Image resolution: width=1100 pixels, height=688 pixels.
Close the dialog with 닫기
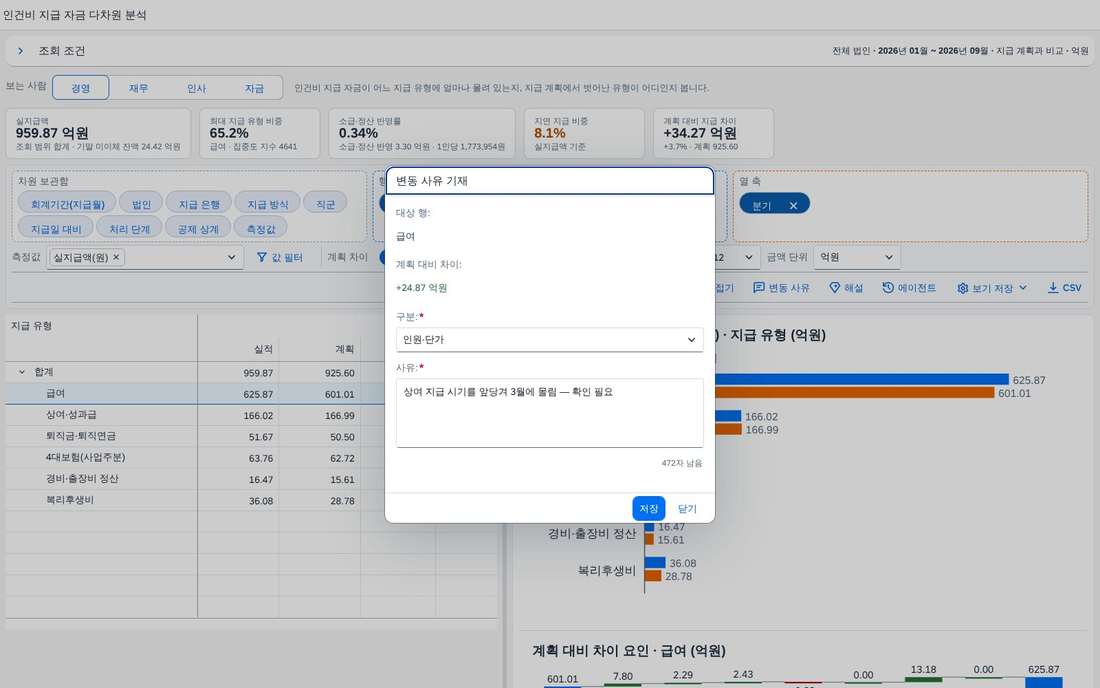click(688, 508)
